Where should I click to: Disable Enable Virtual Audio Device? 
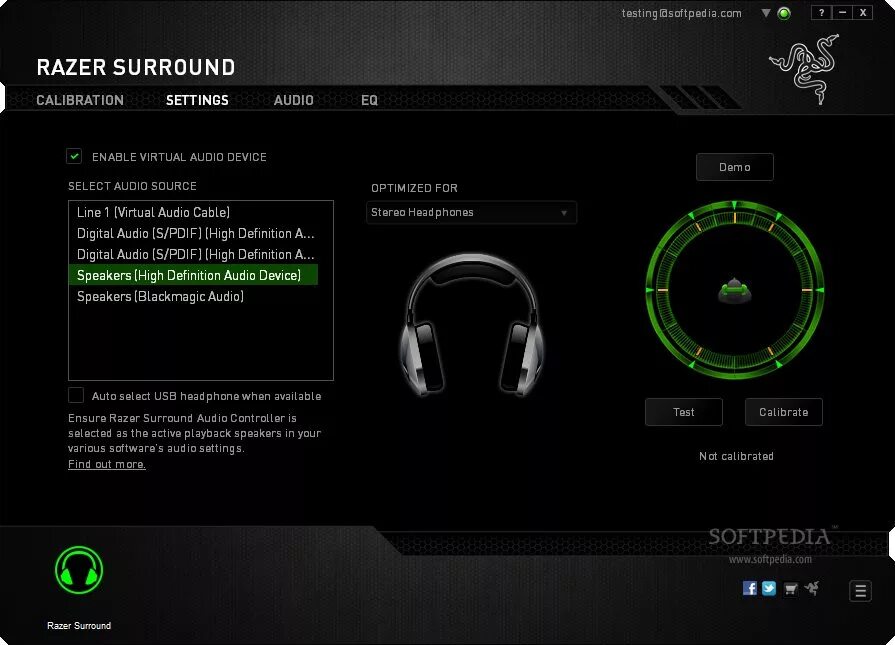[75, 156]
